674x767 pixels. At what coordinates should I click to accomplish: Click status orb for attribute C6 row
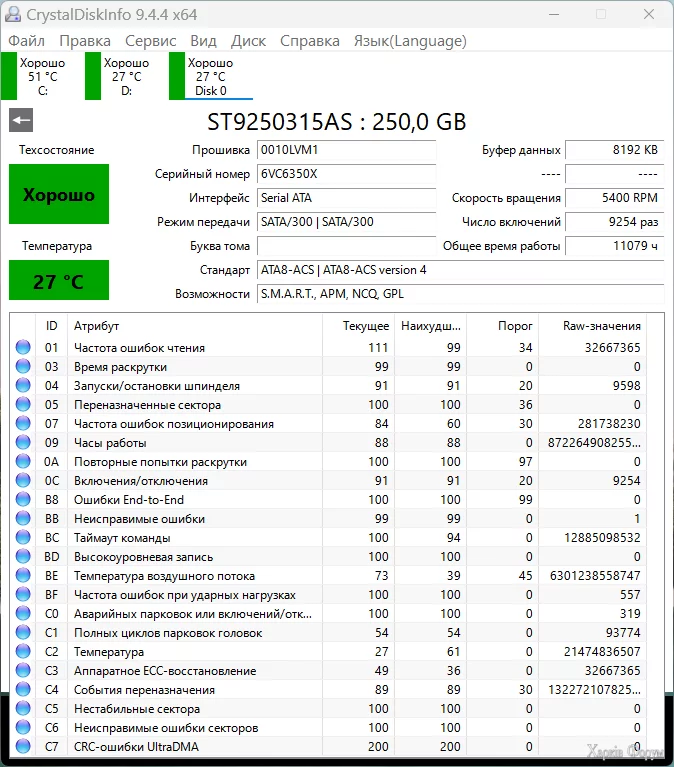[x=23, y=727]
